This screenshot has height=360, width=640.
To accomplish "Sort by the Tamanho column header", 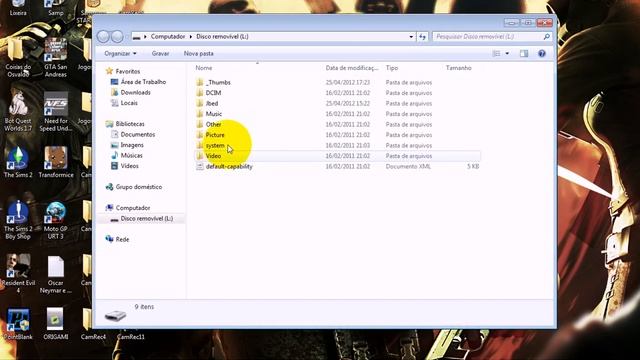I will (458, 68).
